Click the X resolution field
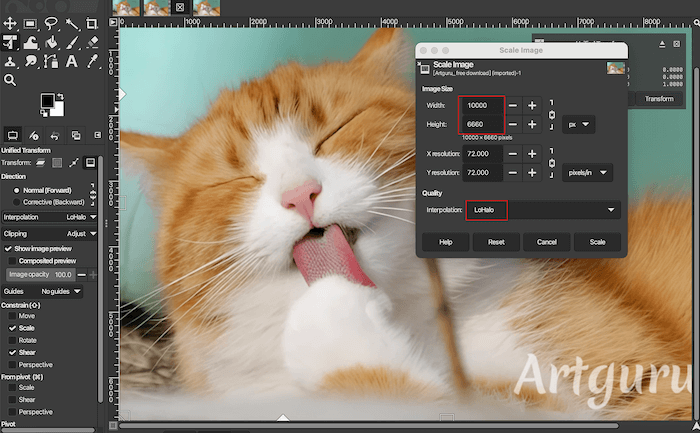Image resolution: width=700 pixels, height=433 pixels. [482, 154]
